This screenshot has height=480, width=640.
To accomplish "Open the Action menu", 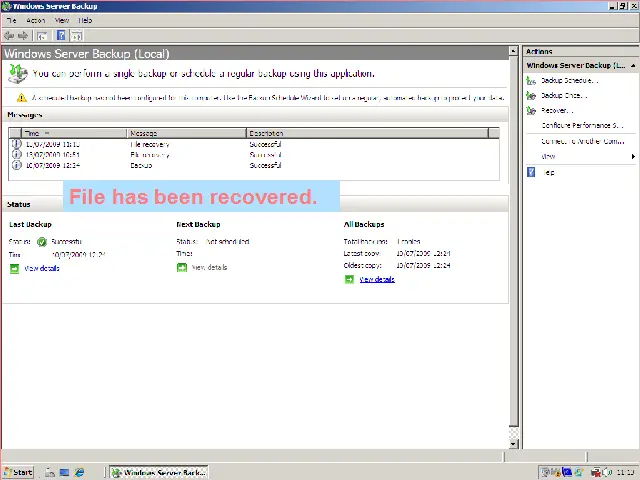I will tap(36, 20).
